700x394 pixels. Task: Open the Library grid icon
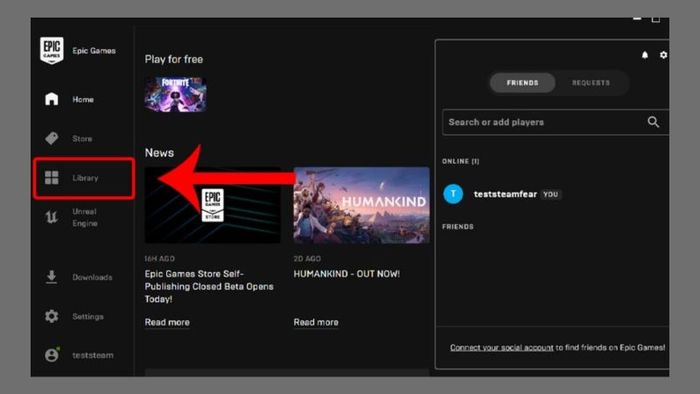point(52,178)
